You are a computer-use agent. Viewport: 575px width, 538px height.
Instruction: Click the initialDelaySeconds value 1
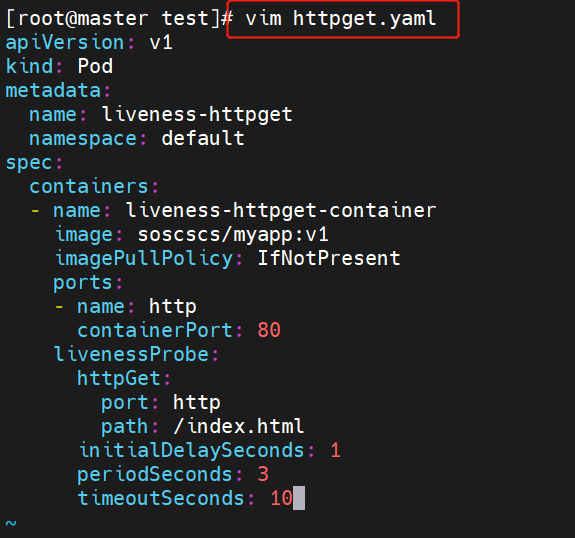pyautogui.click(x=336, y=450)
